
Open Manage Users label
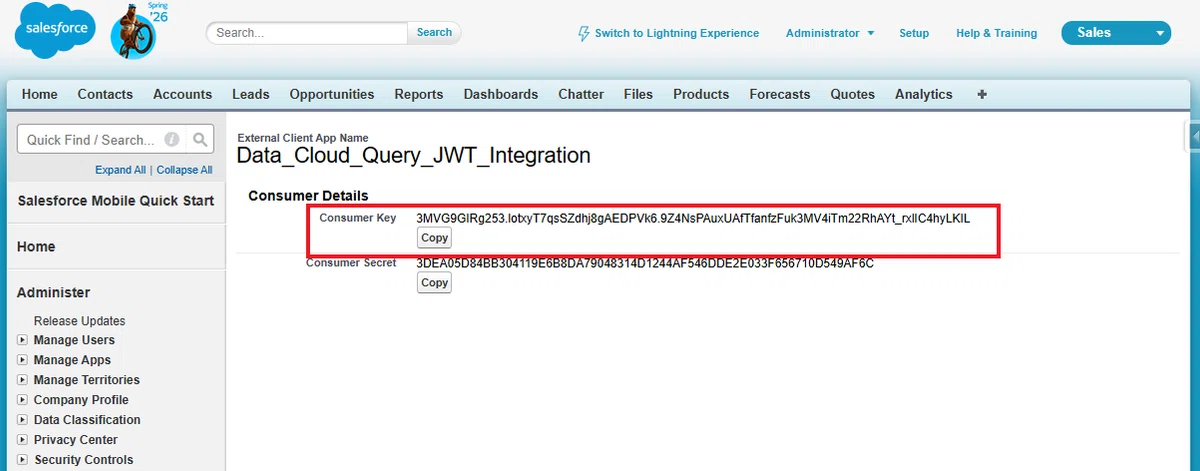[x=74, y=340]
